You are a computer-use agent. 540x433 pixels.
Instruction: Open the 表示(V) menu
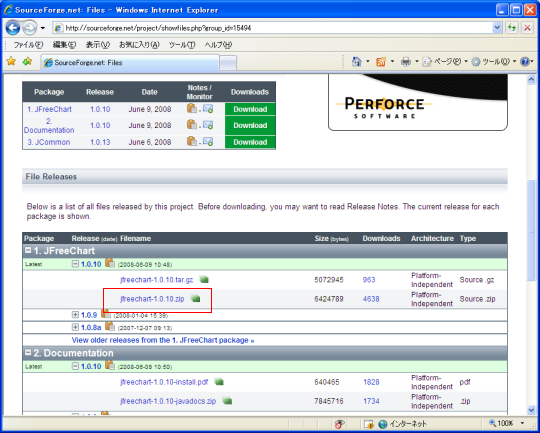(x=97, y=45)
